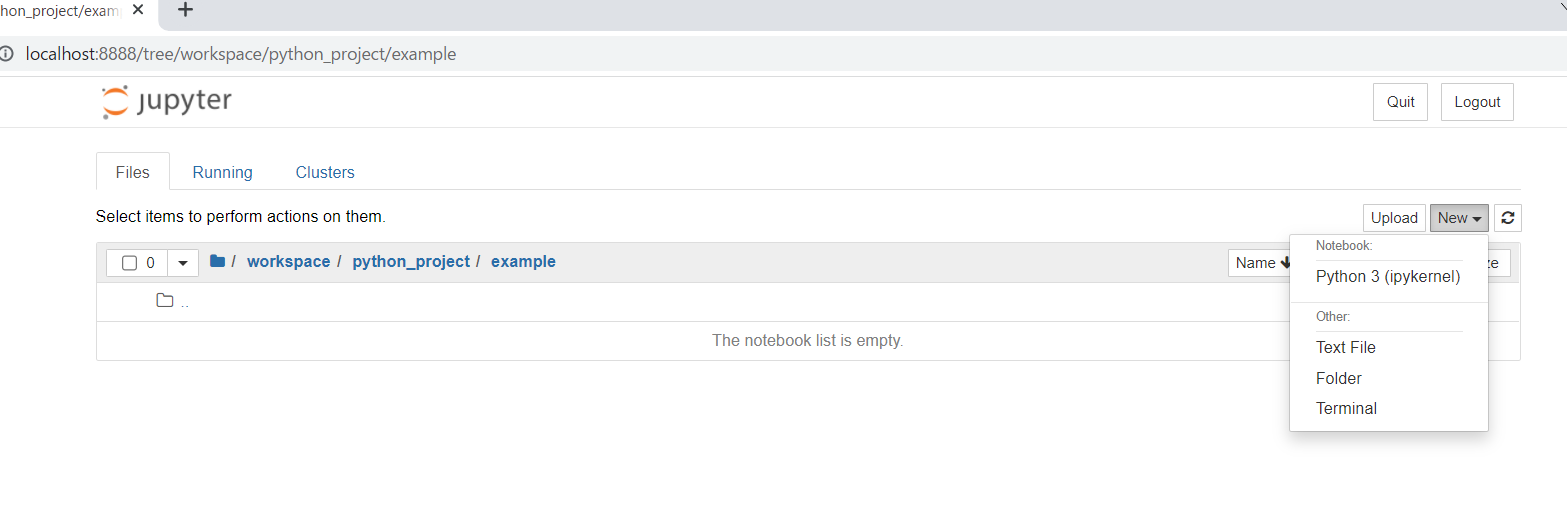Toggle the select all items checkbox
The image size is (1567, 508).
[129, 263]
